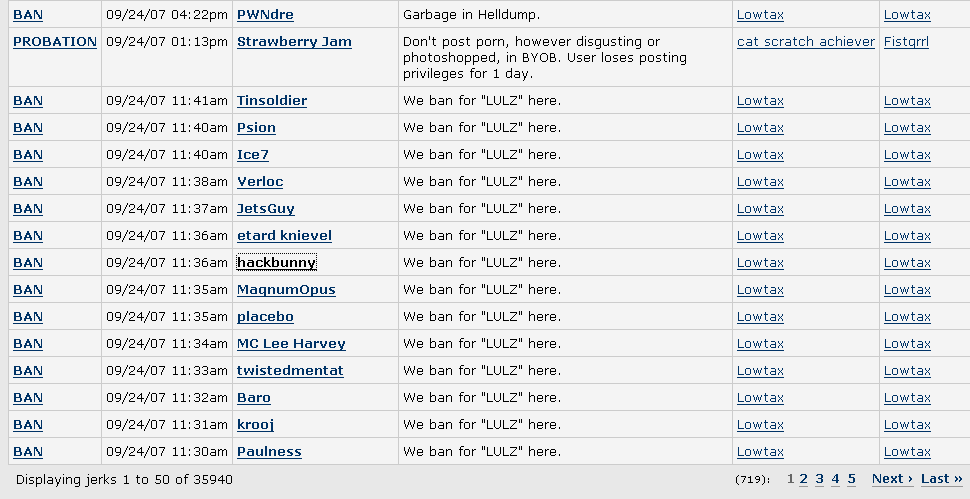Open MagnumOpus user link
970x499 pixels.
286,290
